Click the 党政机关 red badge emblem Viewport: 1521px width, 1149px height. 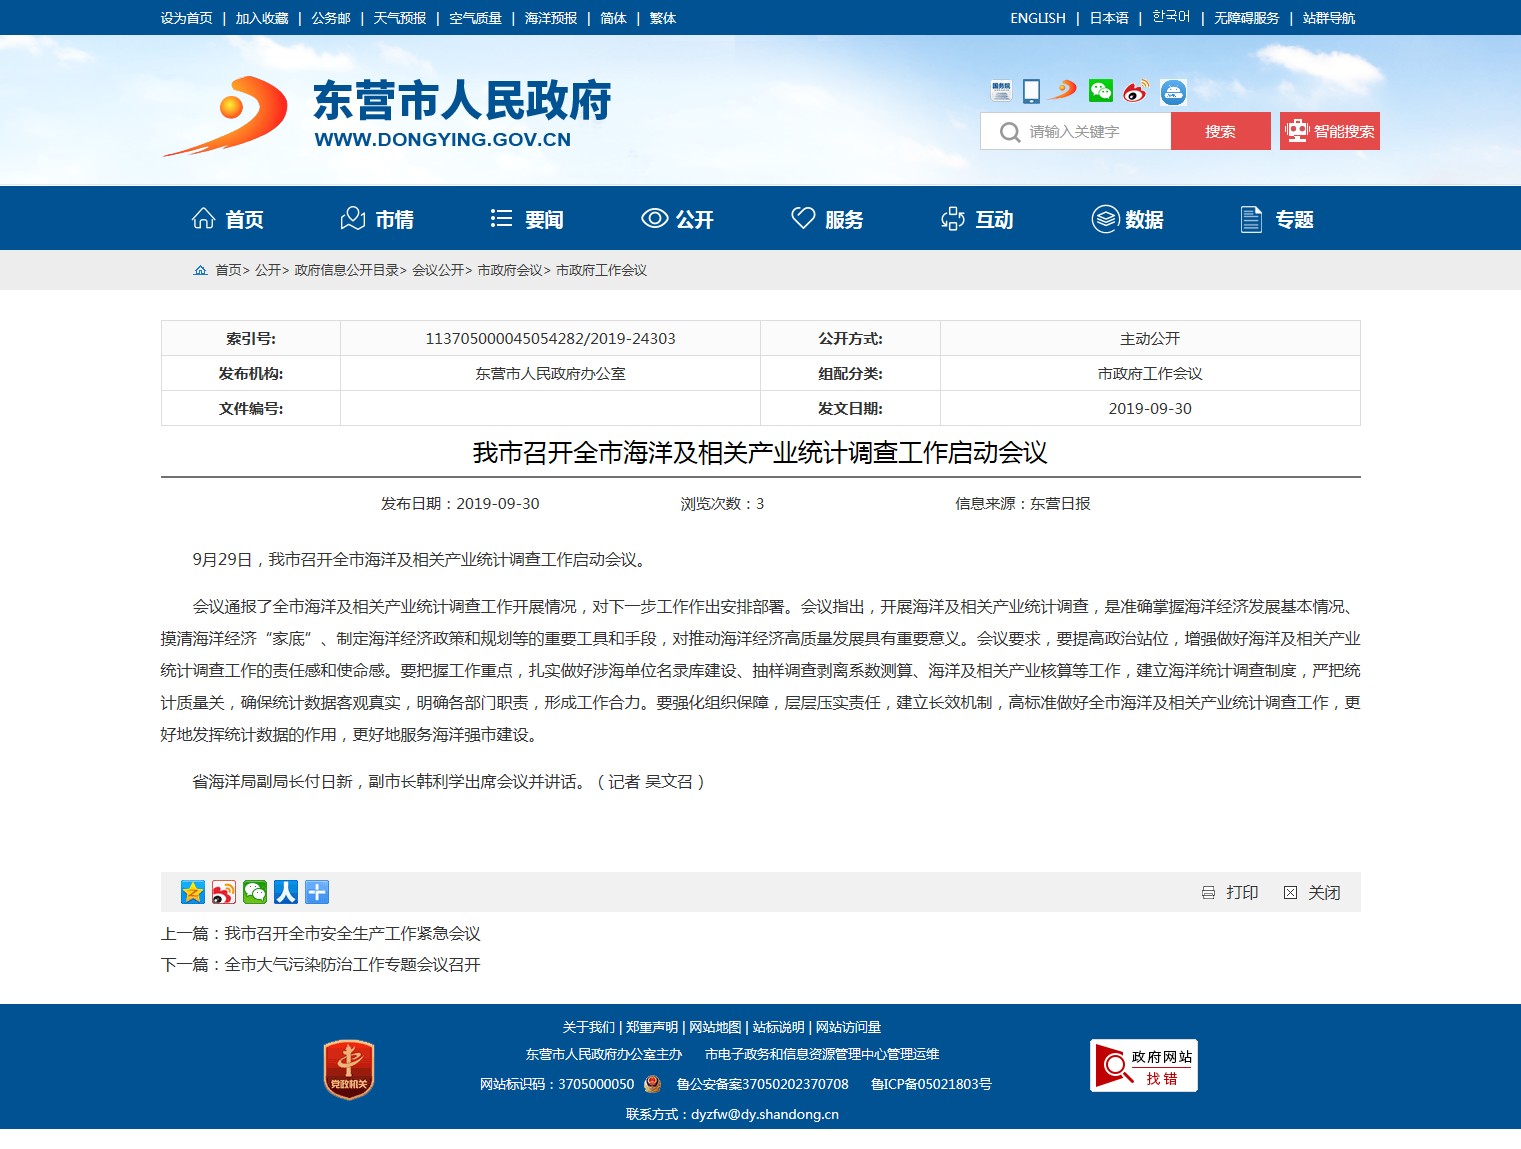pos(349,1070)
